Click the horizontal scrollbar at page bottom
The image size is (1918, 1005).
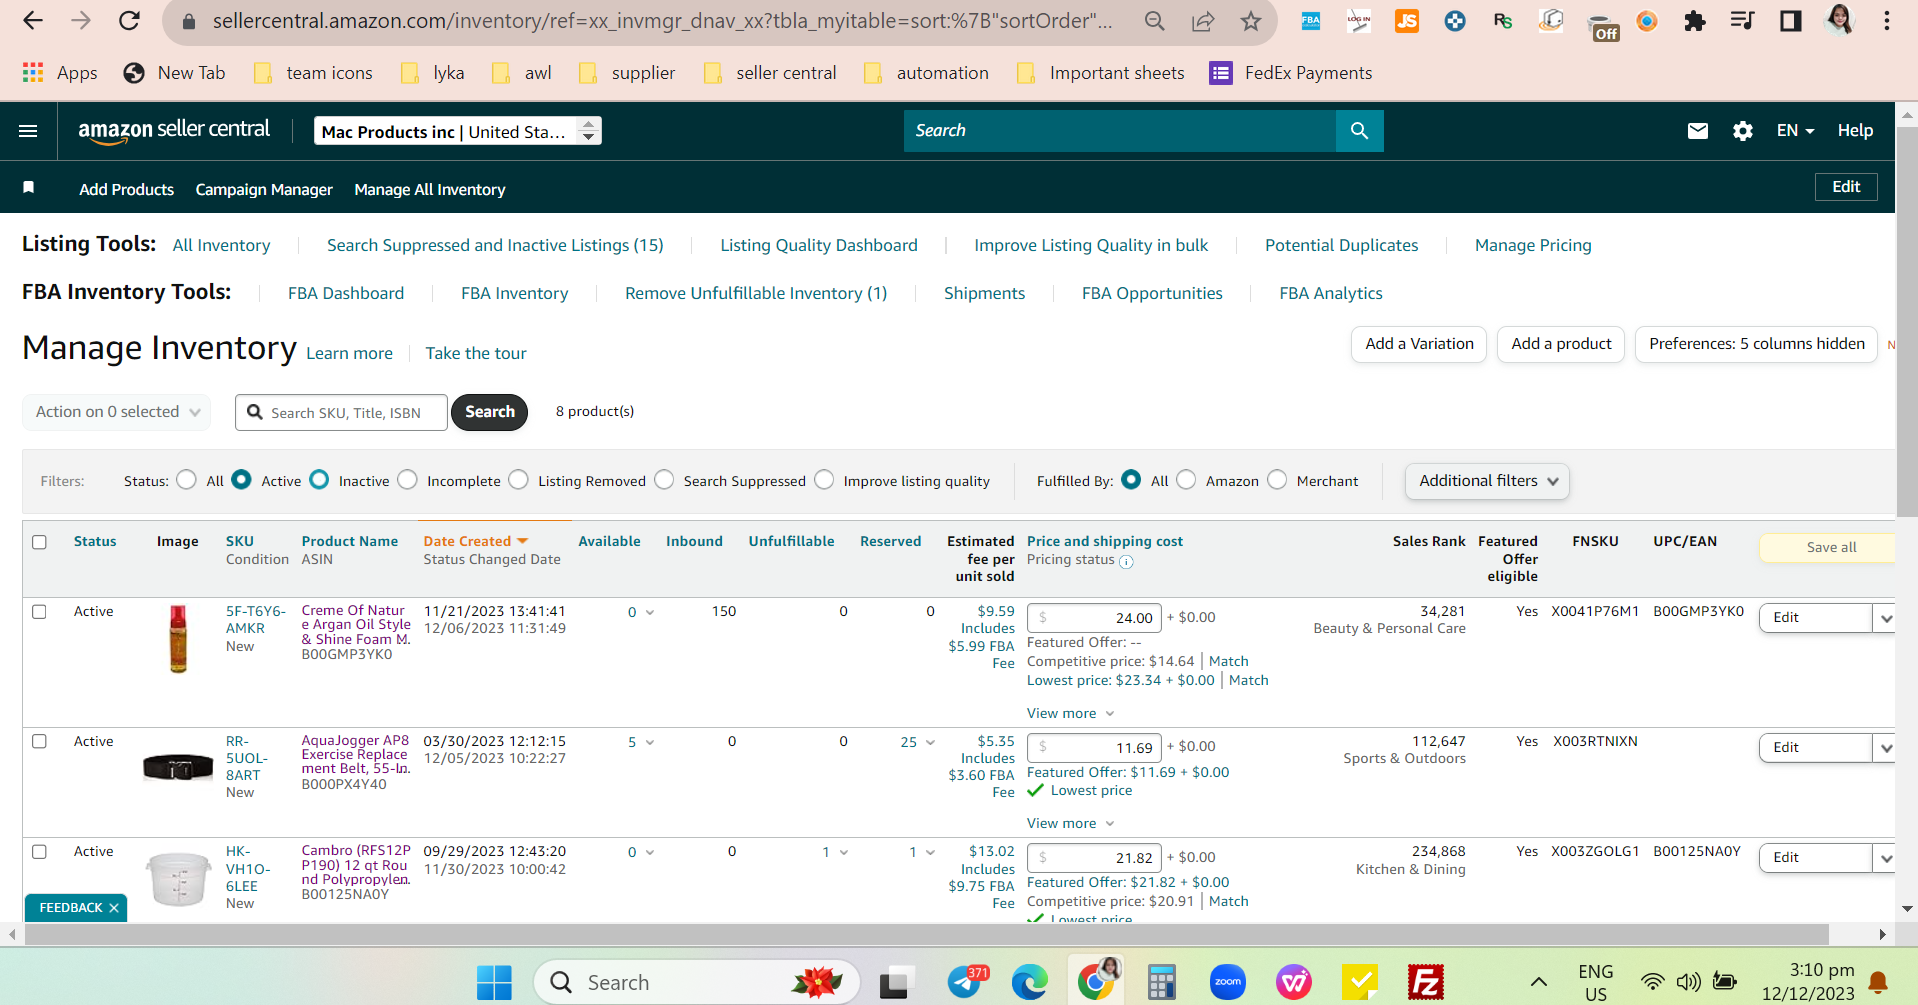click(927, 934)
